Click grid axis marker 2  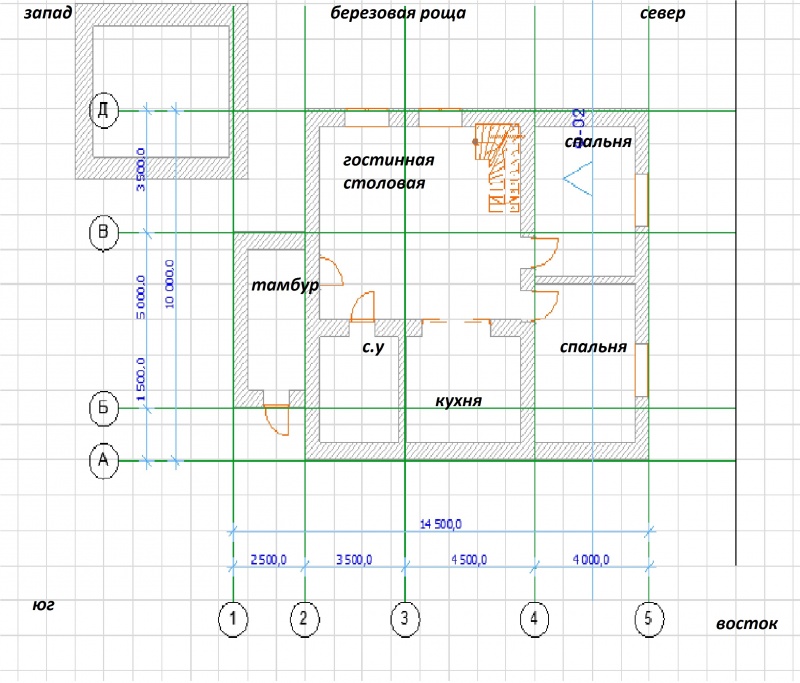click(x=304, y=619)
